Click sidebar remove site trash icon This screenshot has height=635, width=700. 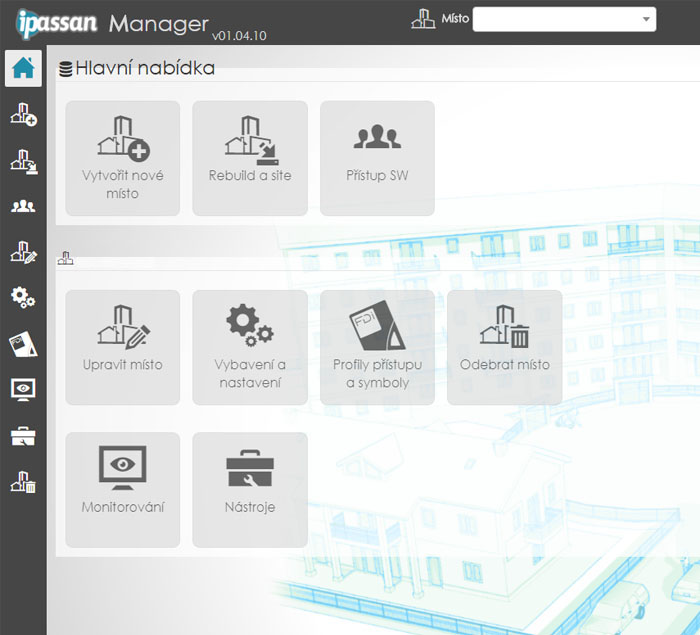[x=23, y=482]
